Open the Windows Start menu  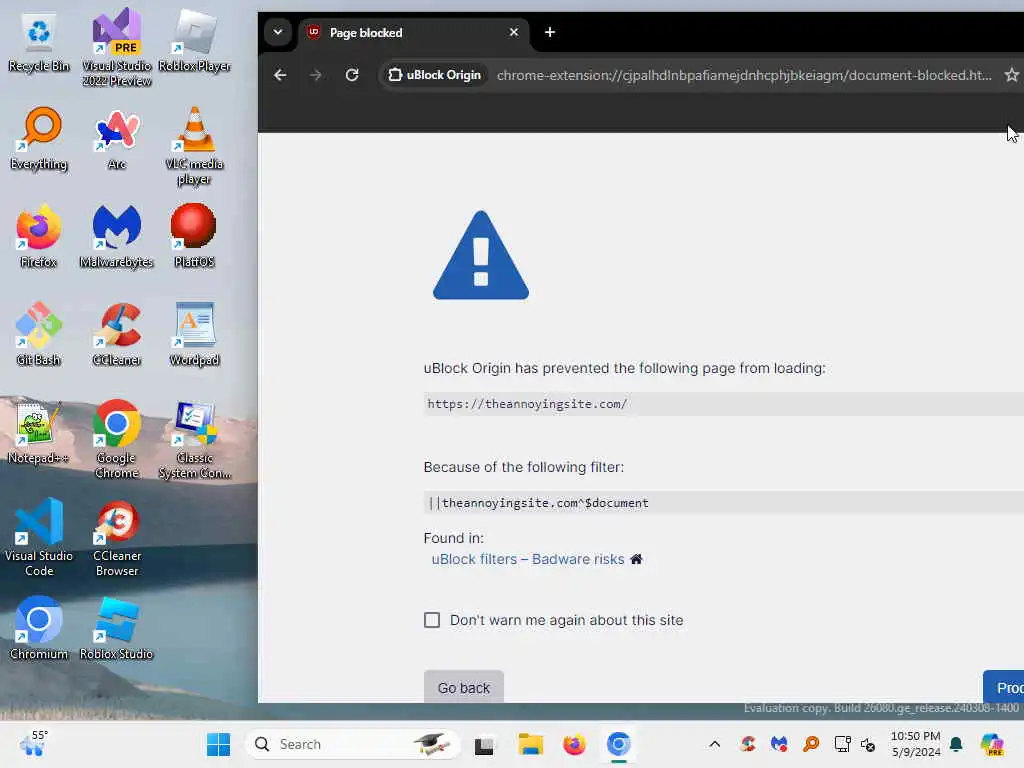tap(218, 744)
